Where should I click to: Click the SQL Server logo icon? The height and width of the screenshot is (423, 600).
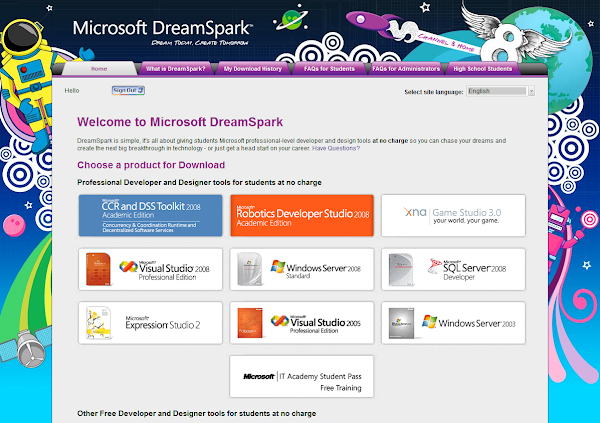point(435,266)
